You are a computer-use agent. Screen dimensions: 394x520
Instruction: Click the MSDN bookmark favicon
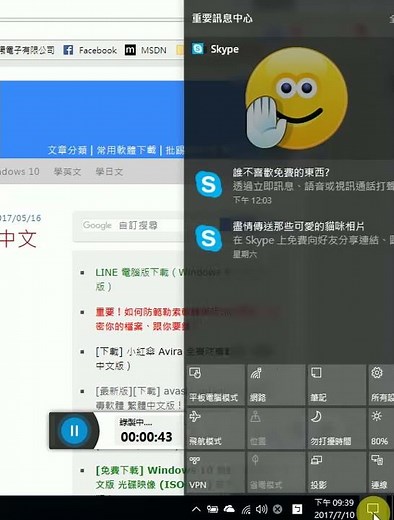point(130,50)
